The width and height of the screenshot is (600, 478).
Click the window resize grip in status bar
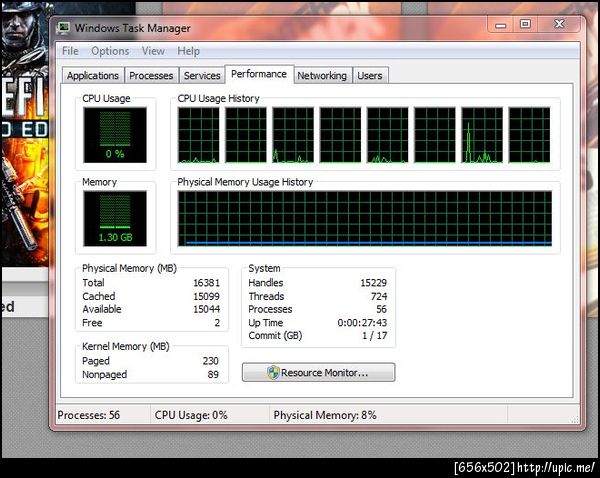click(575, 419)
